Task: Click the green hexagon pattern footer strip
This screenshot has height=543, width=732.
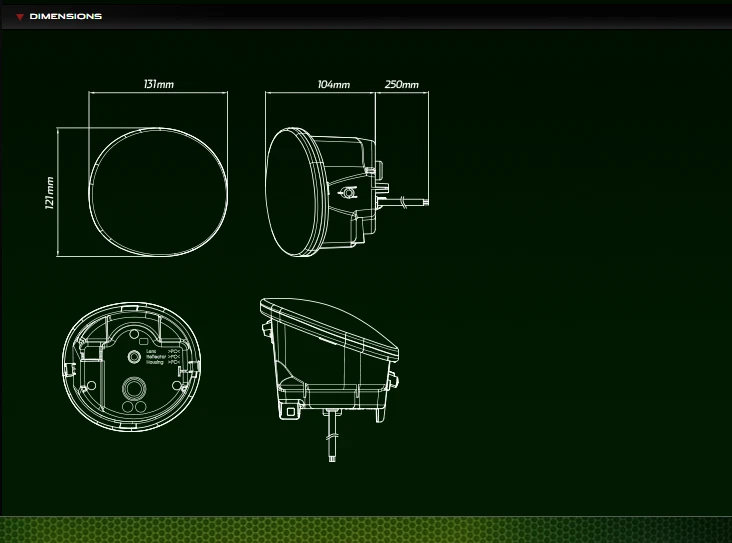Action: pos(366,529)
